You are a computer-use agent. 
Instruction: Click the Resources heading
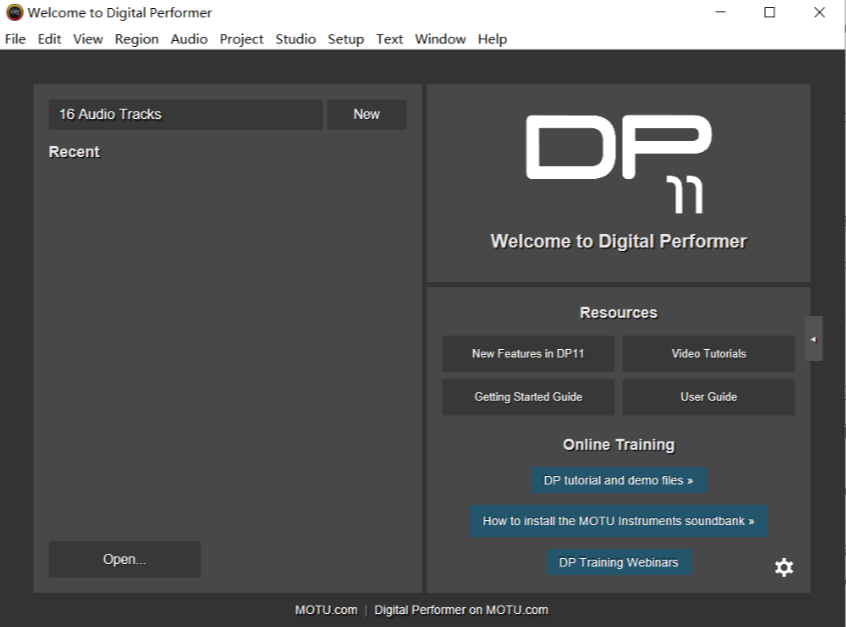pyautogui.click(x=618, y=312)
